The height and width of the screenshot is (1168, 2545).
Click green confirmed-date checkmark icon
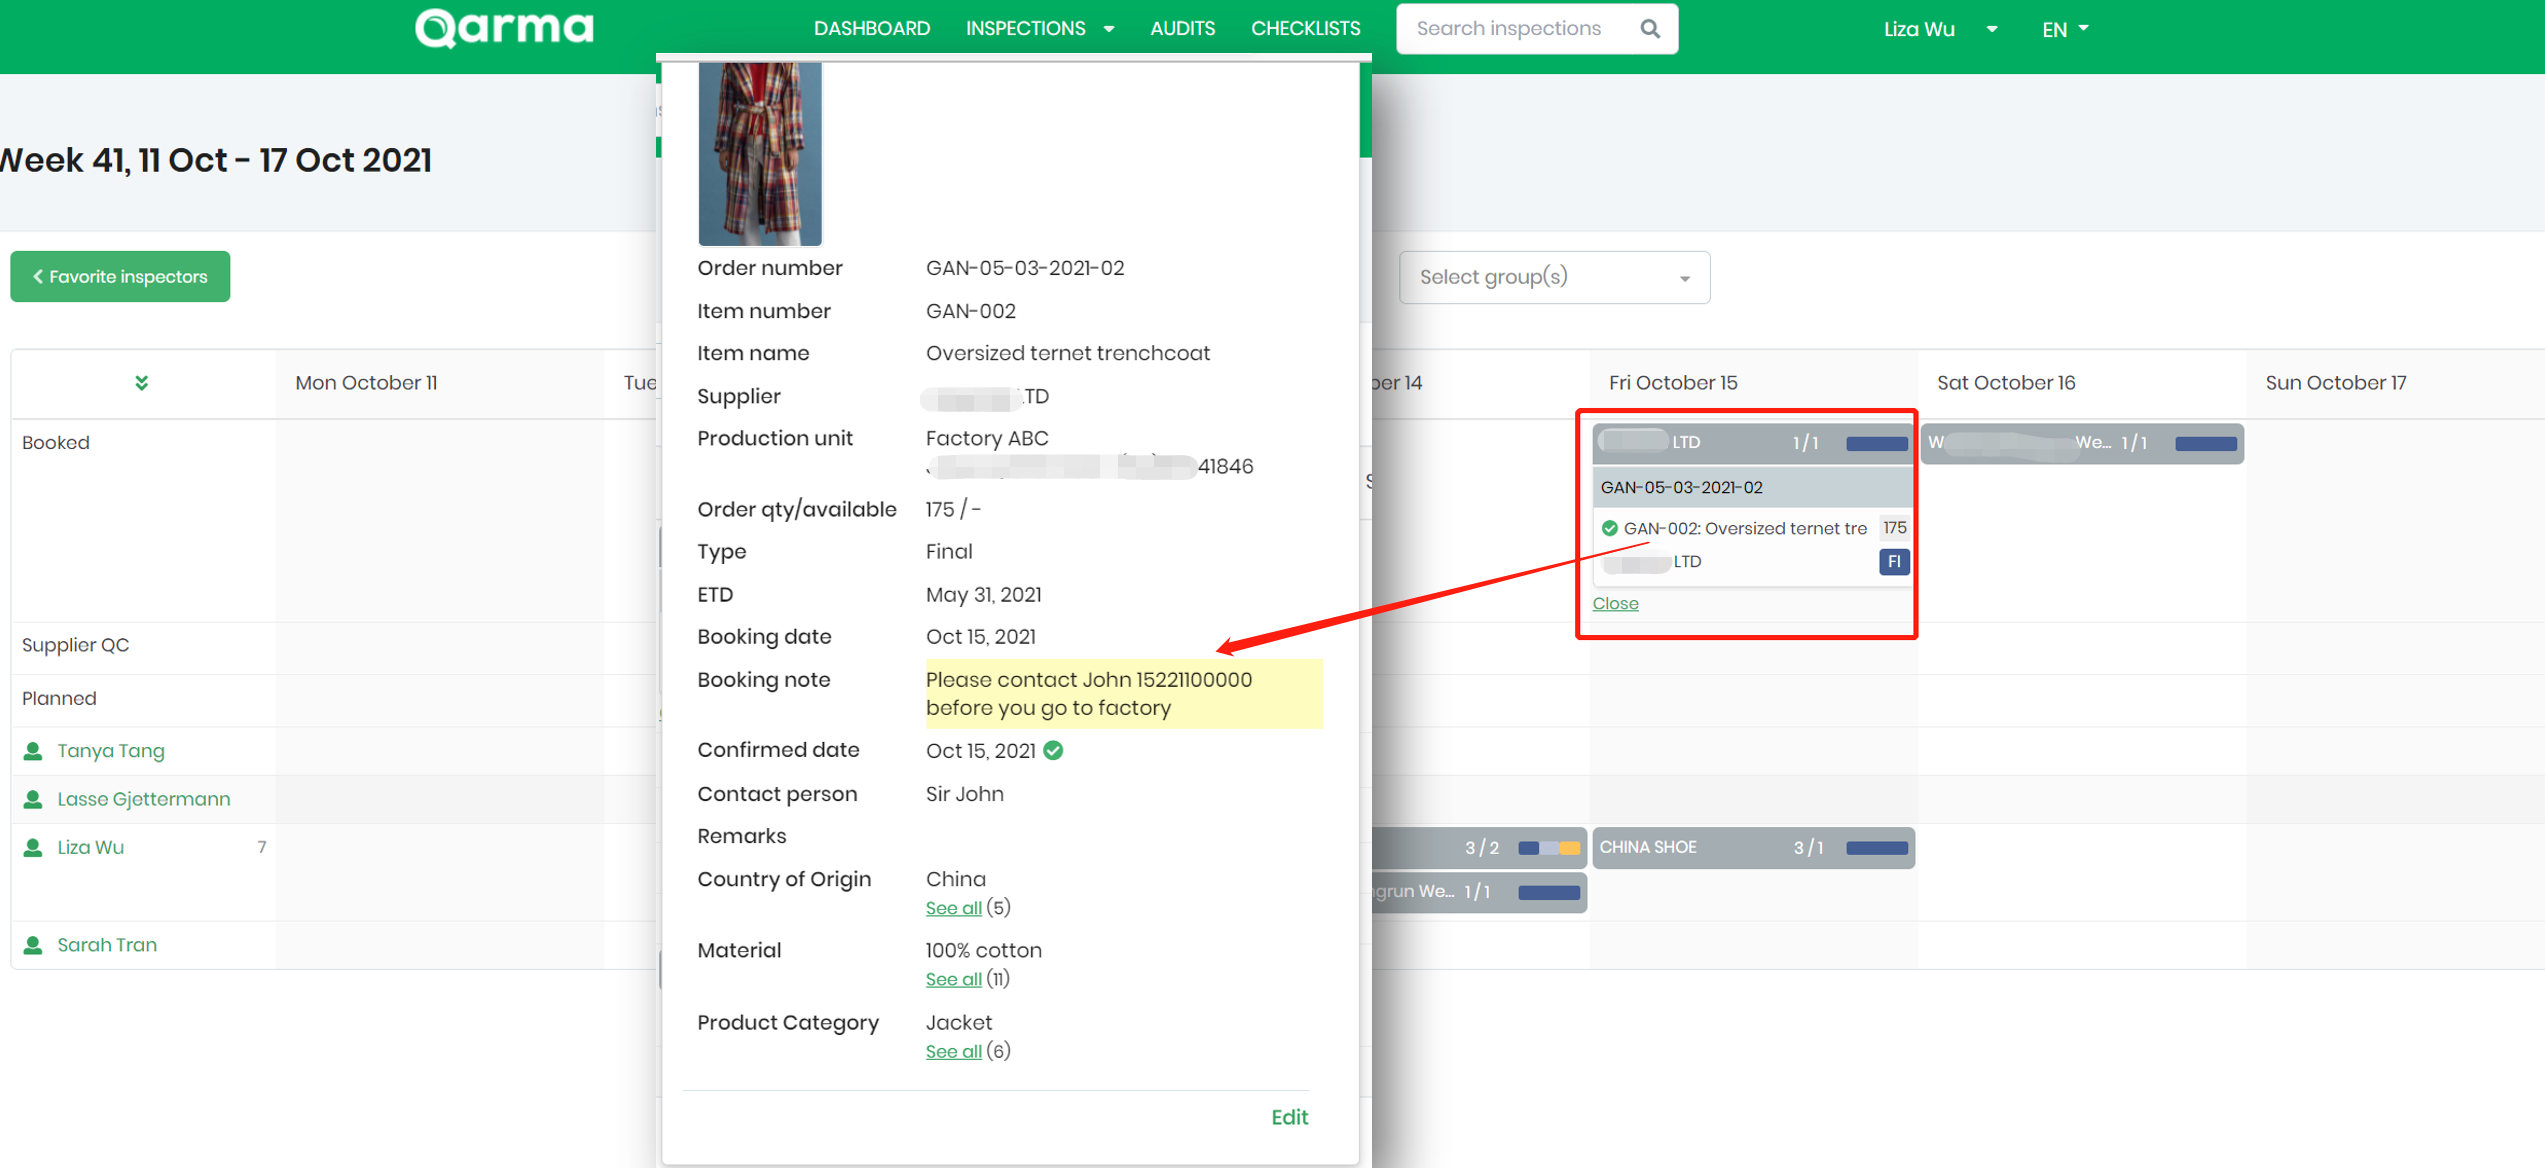1053,750
